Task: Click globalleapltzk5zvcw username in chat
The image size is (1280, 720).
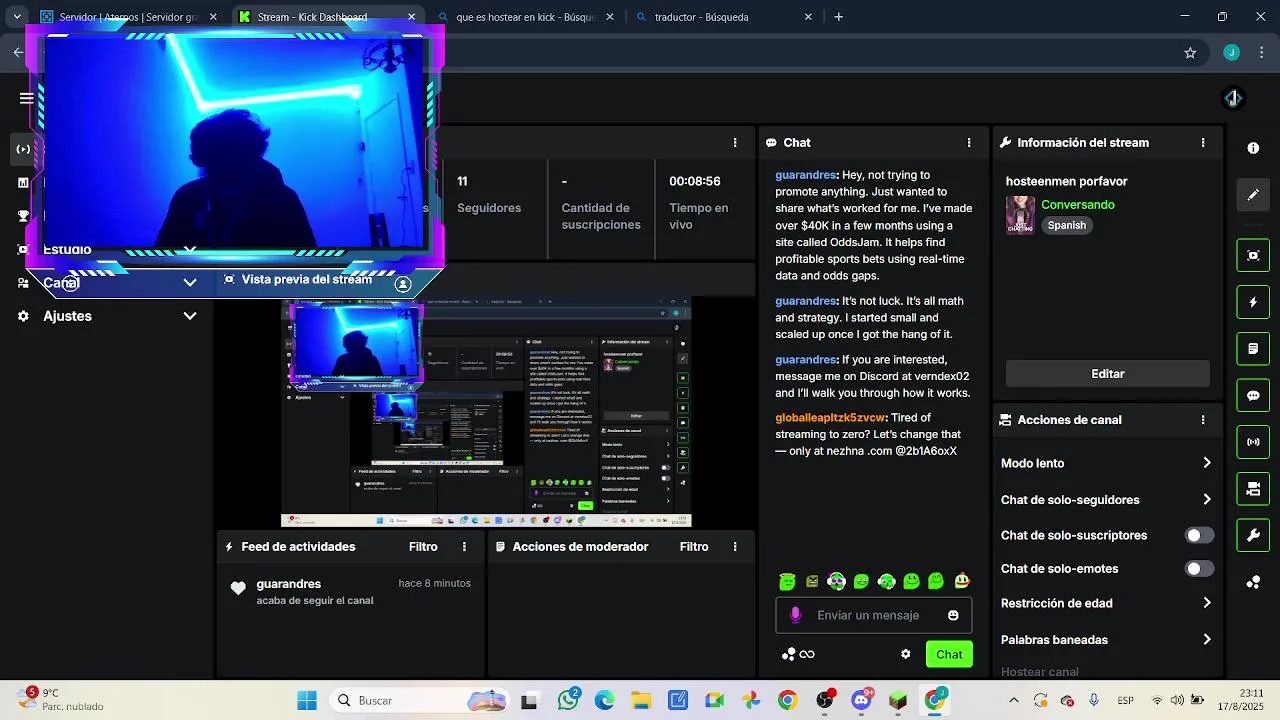Action: pos(830,418)
